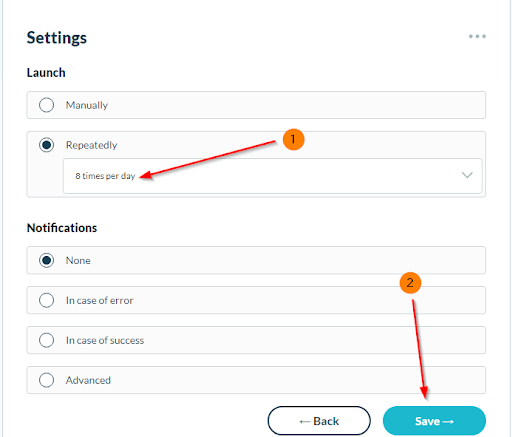Viewport: 512px width, 437px height.
Task: Click the None label text
Action: (78, 260)
